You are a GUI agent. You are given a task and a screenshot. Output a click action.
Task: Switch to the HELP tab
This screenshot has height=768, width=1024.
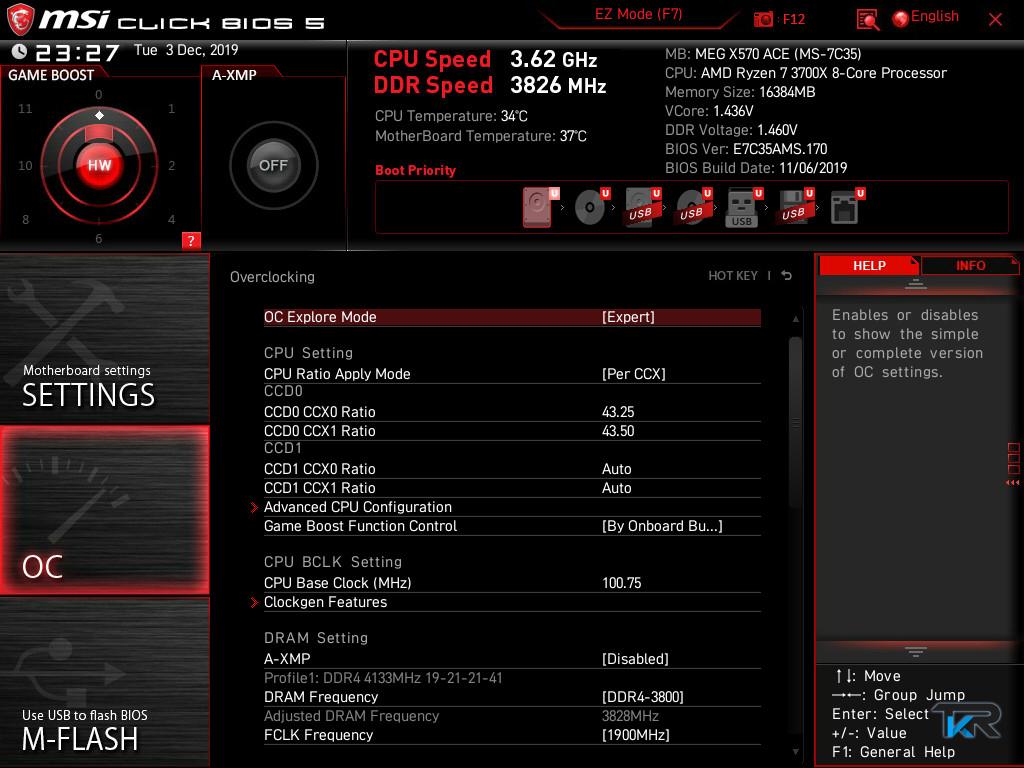869,265
